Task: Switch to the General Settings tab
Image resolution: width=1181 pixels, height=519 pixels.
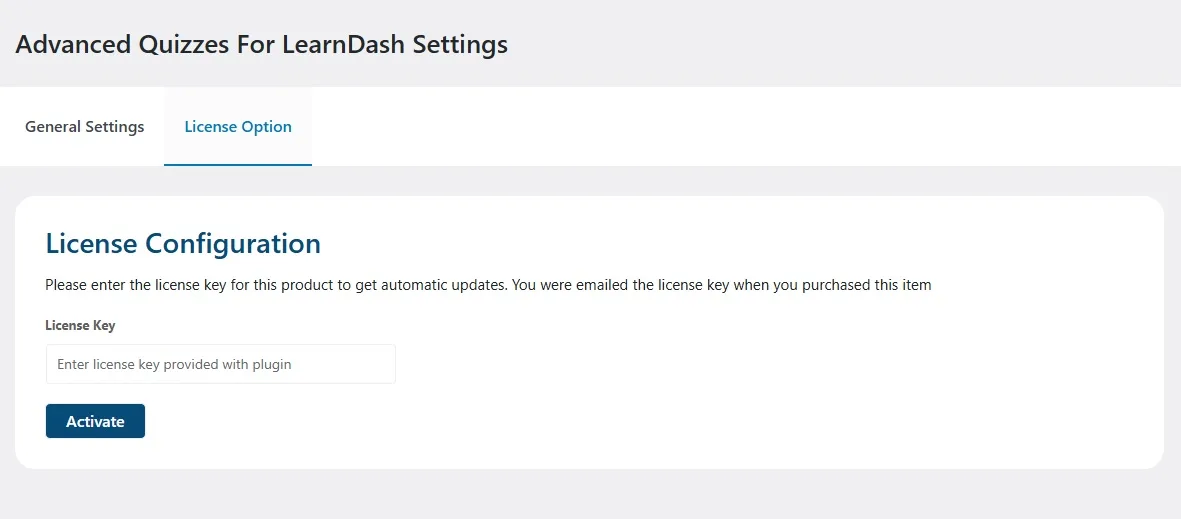Action: [84, 127]
